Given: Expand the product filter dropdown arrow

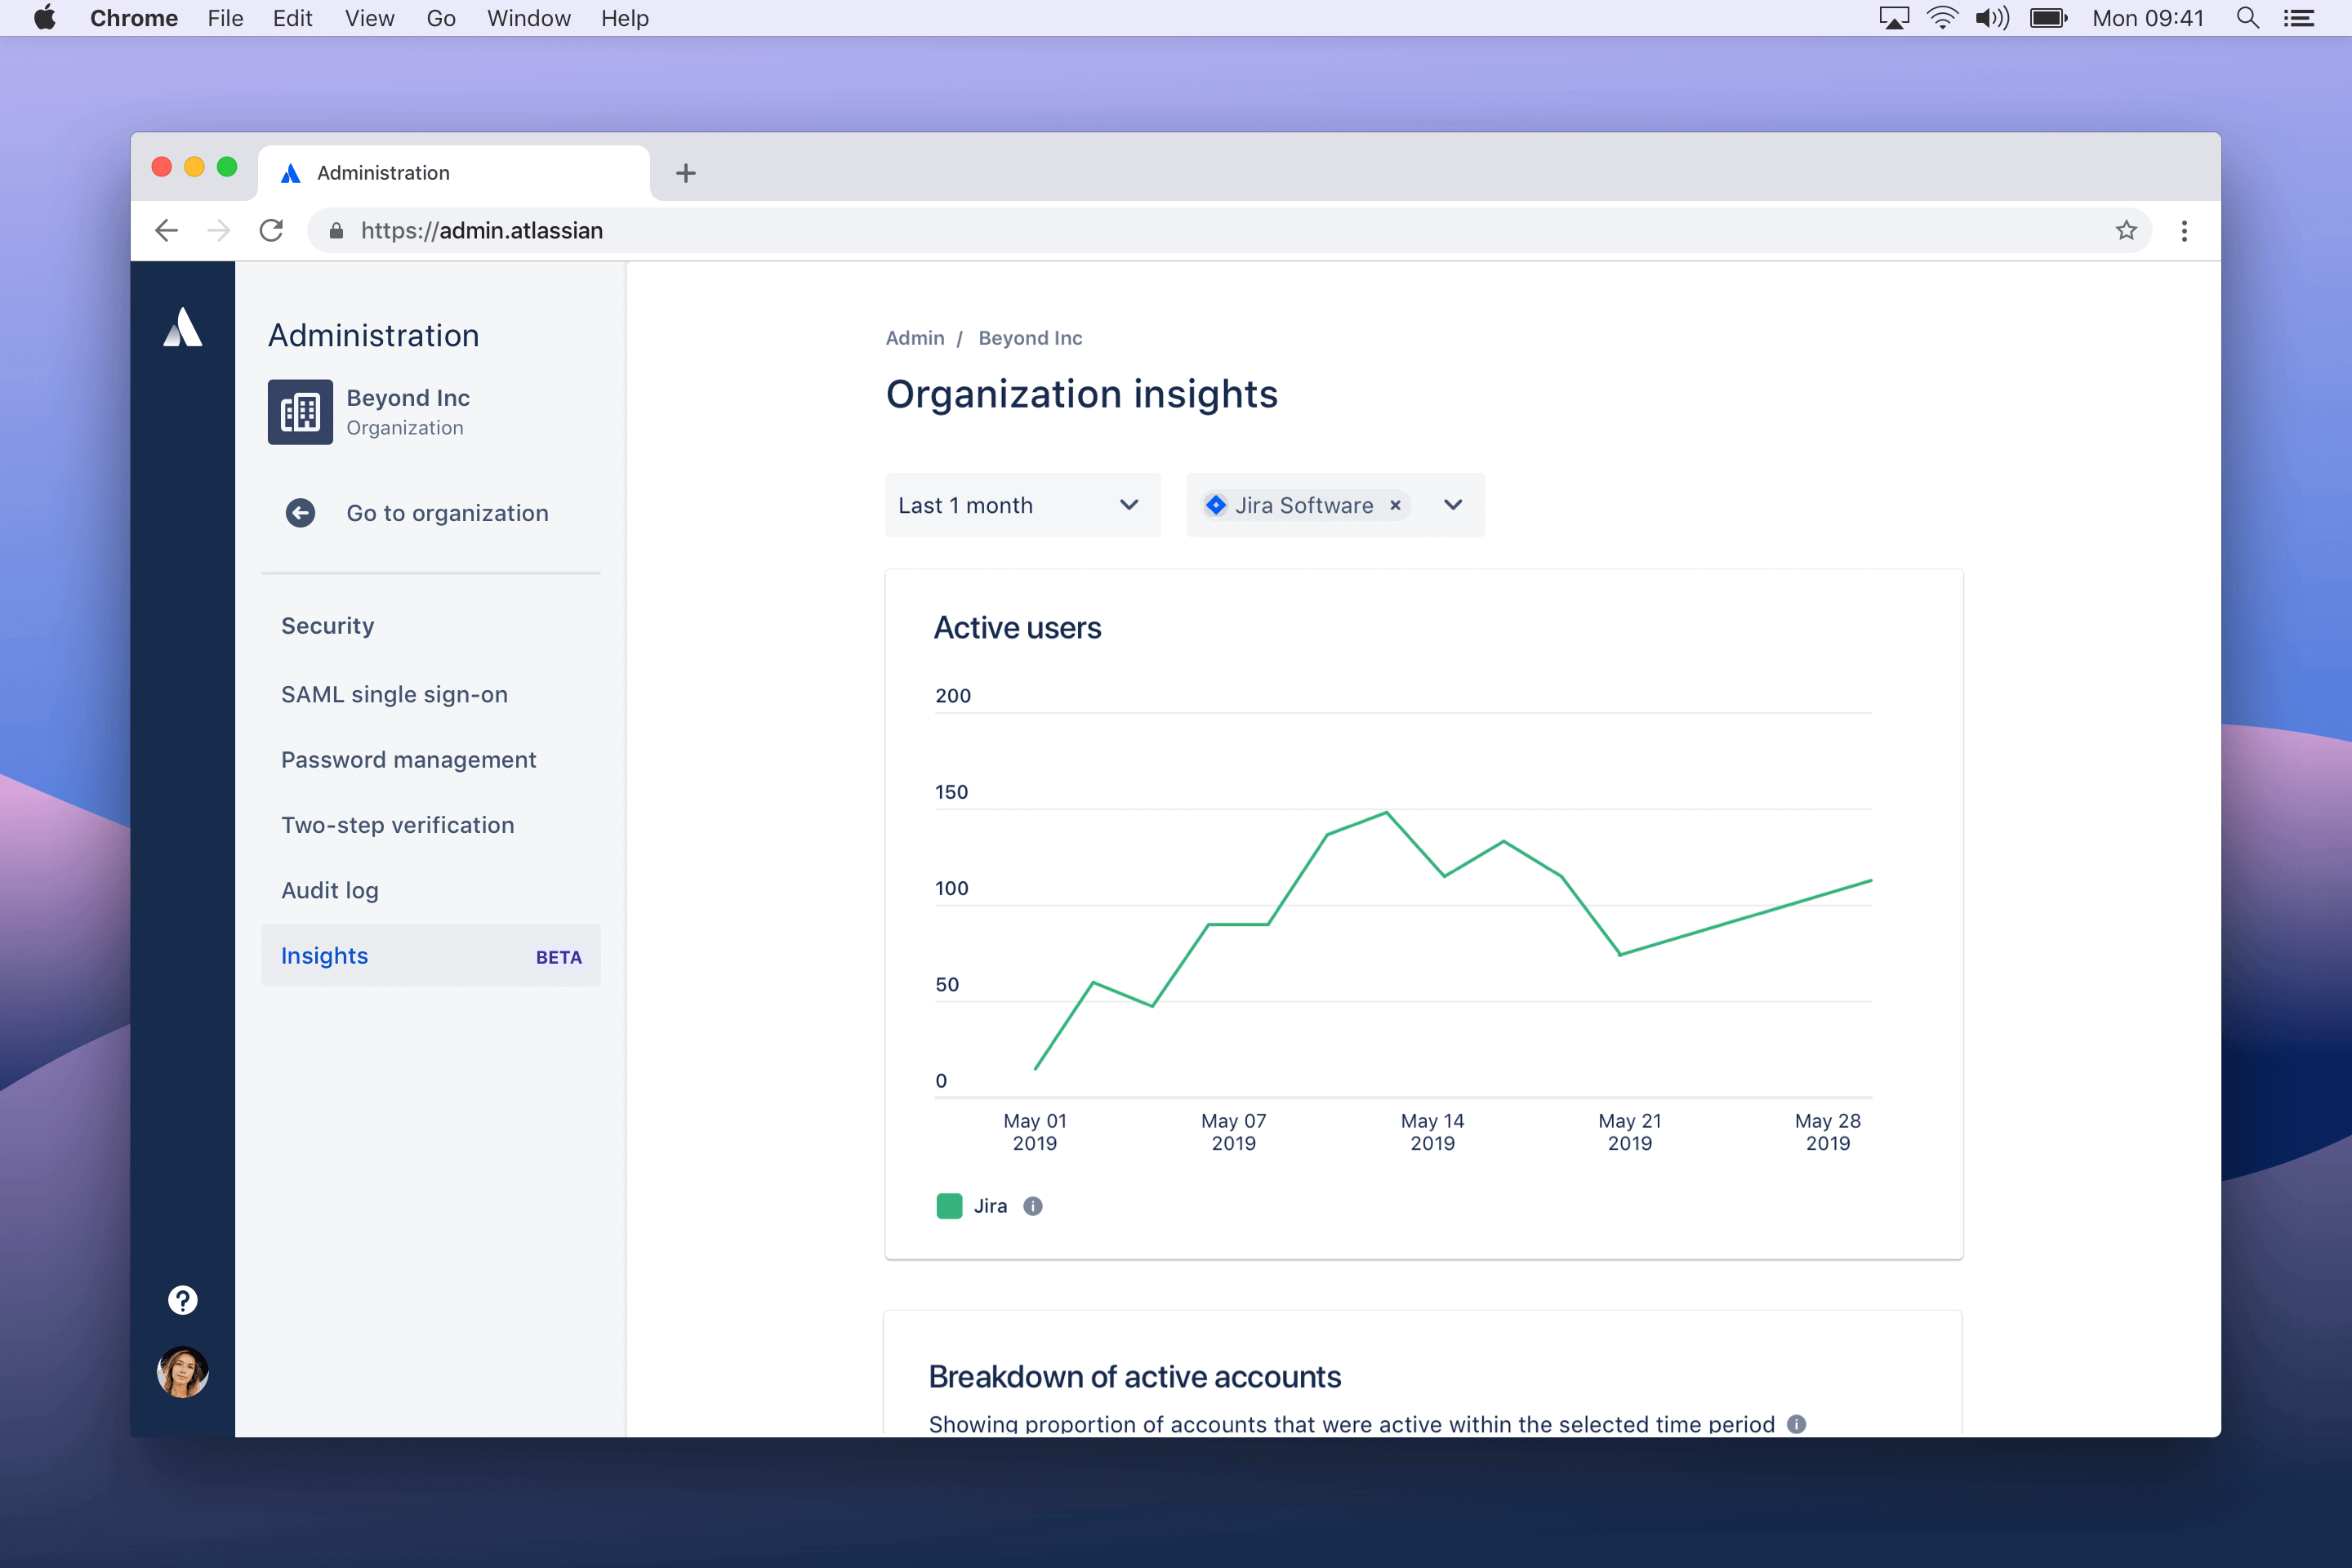Looking at the screenshot, I should coord(1456,504).
